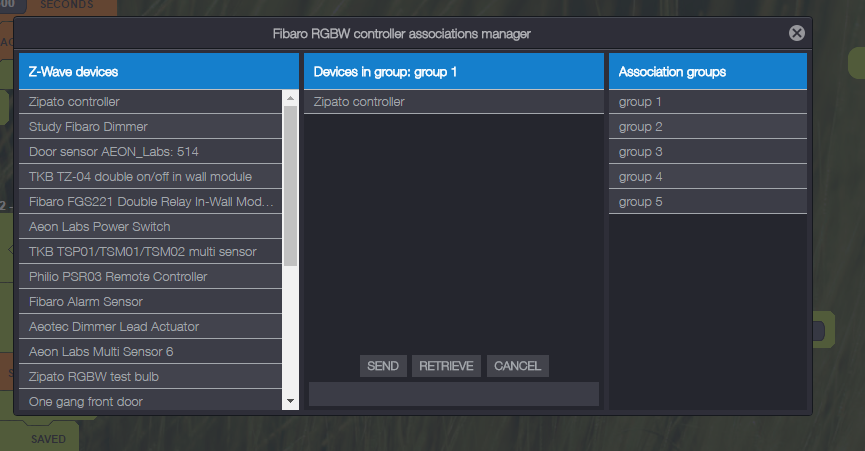865x451 pixels.
Task: Select Fibaro Alarm Sensor device
Action: [x=150, y=302]
